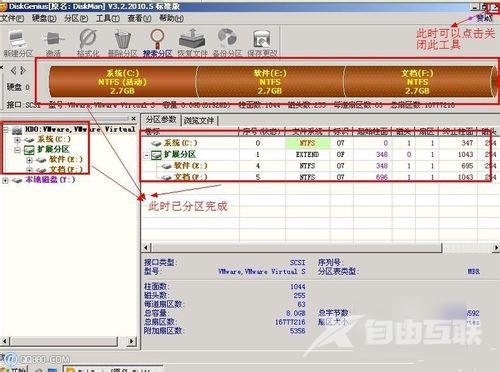Select 扩展分区 in the left tree
Screen dimensions: 500x372
(53, 149)
